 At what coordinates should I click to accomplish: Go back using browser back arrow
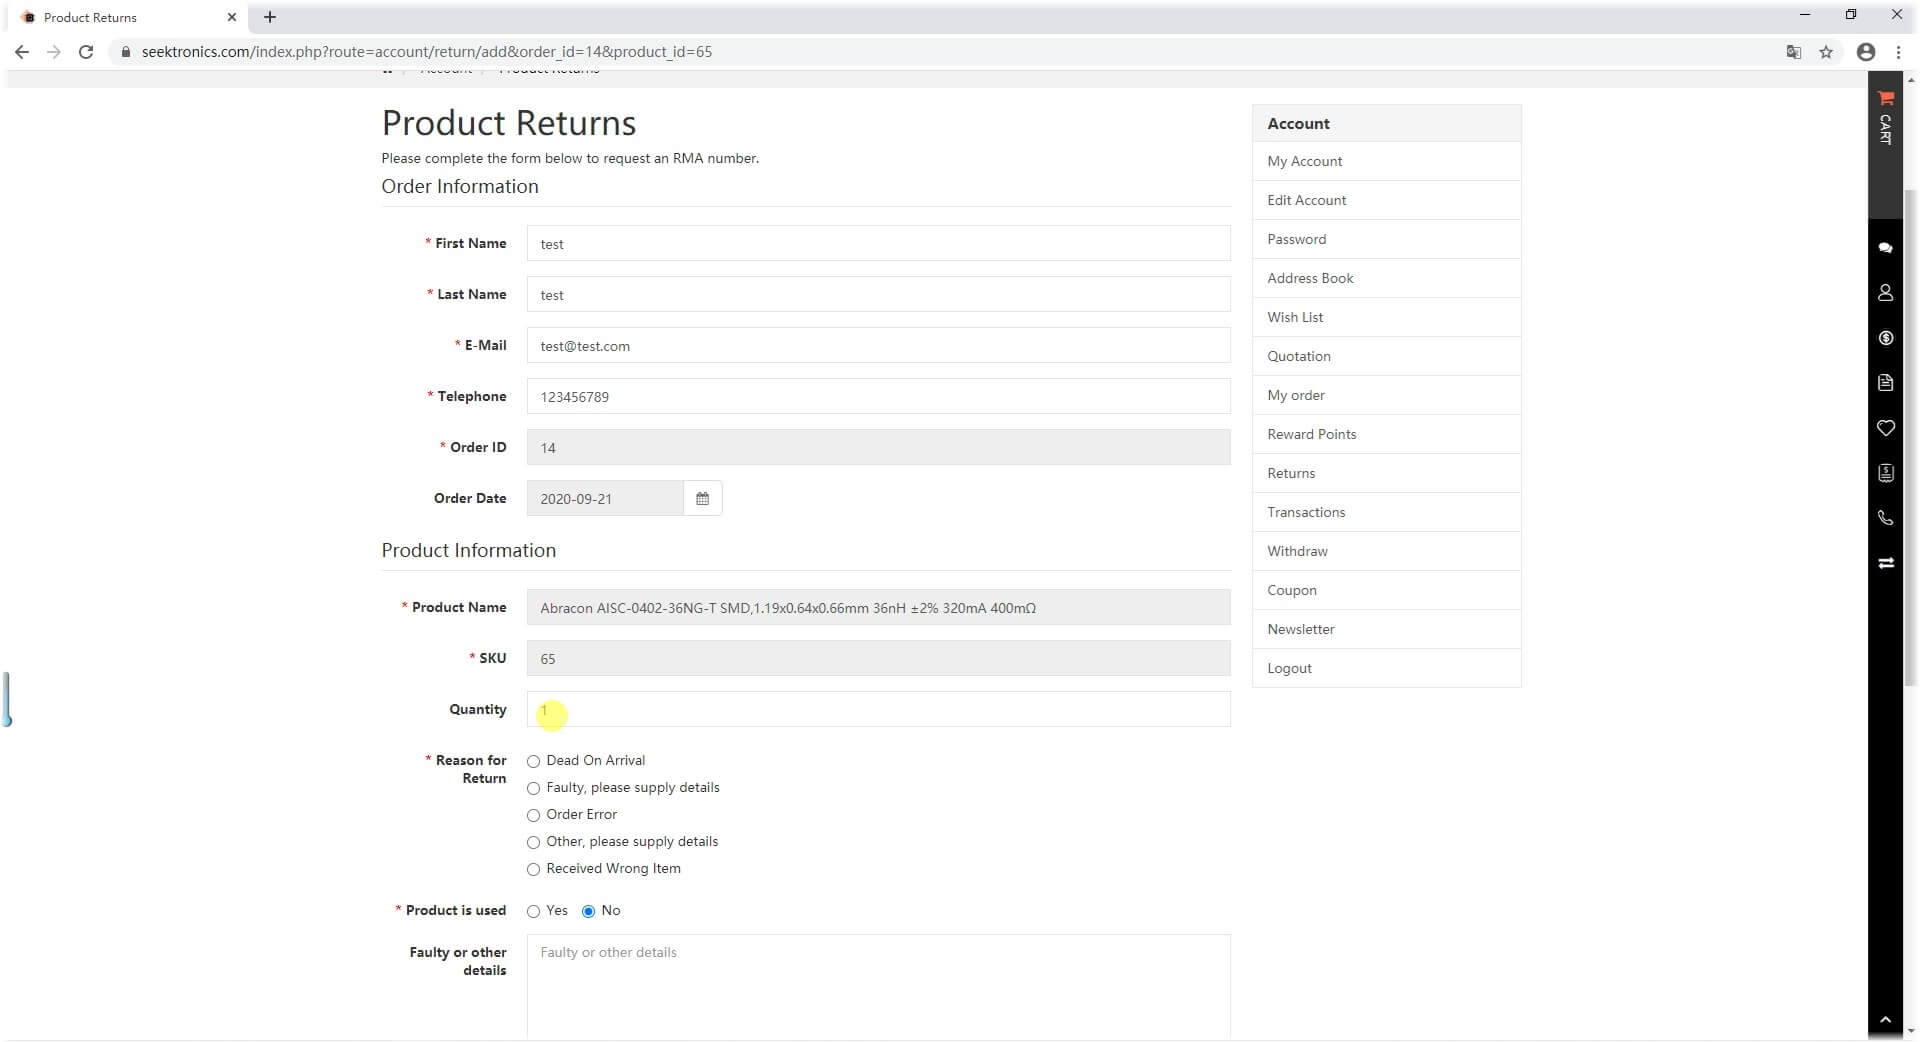pos(22,52)
